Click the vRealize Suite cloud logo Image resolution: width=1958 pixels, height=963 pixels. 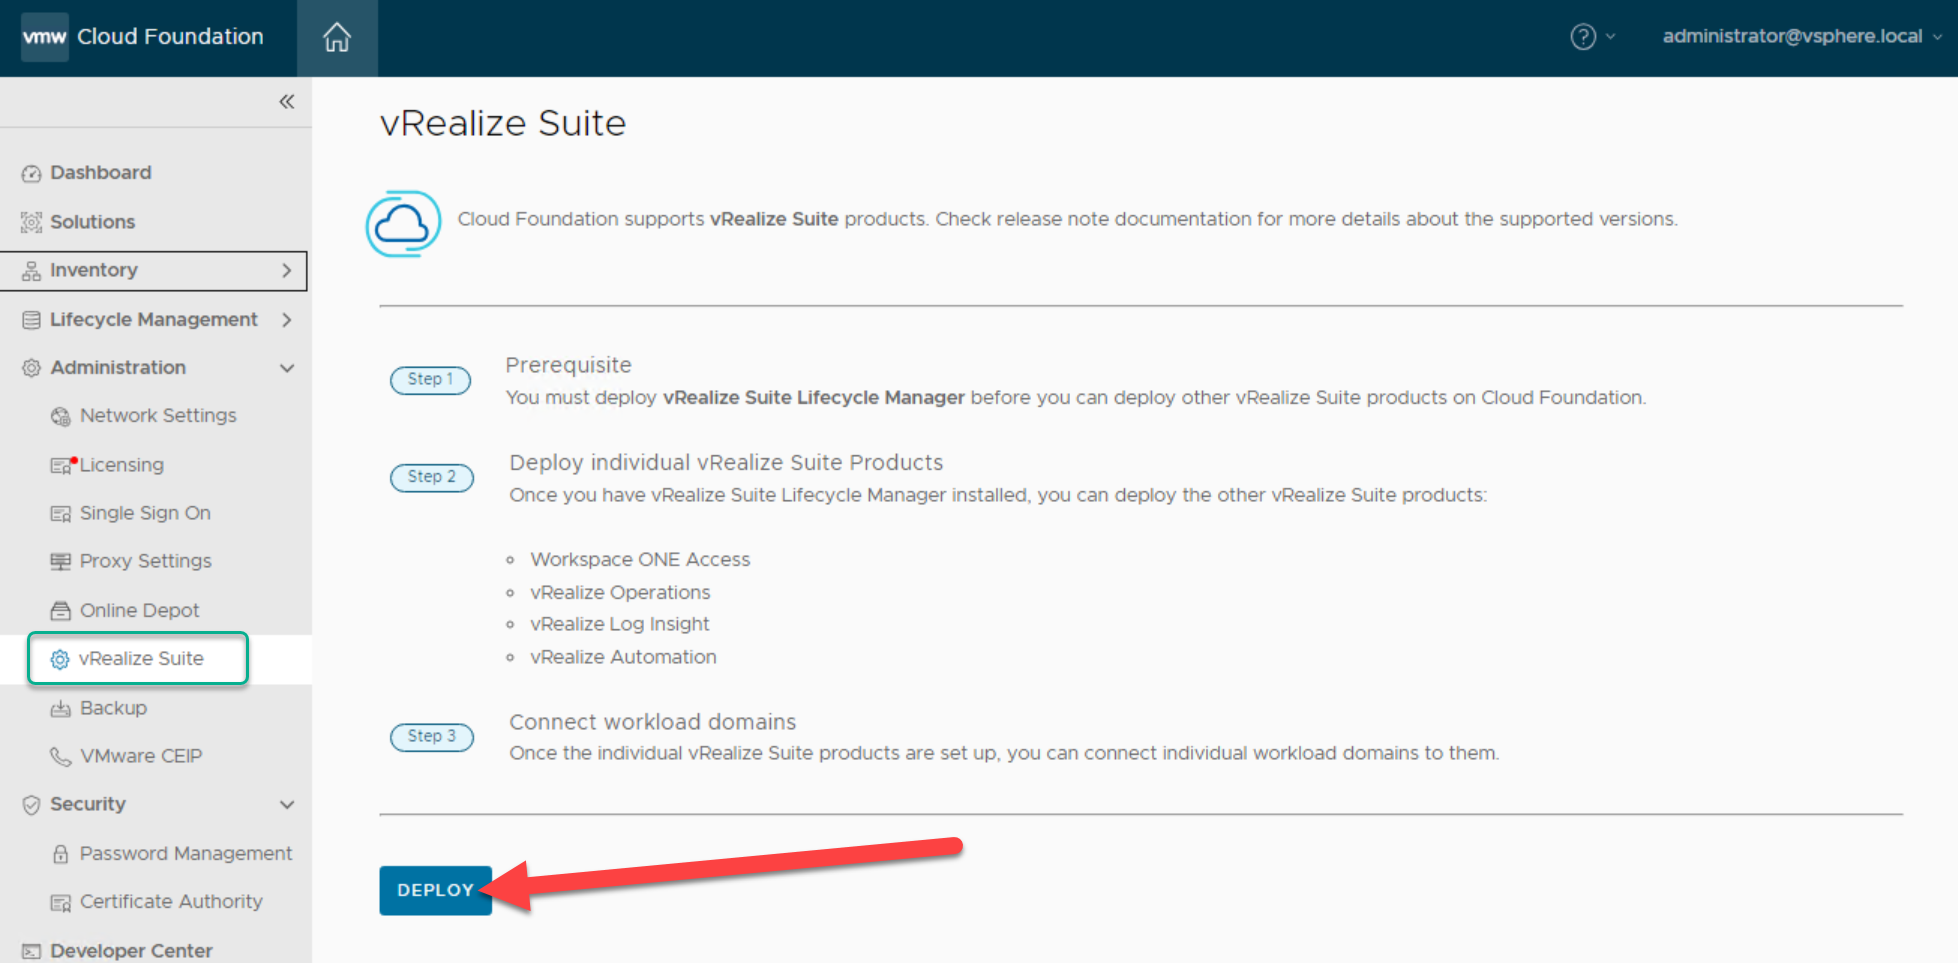(x=403, y=223)
